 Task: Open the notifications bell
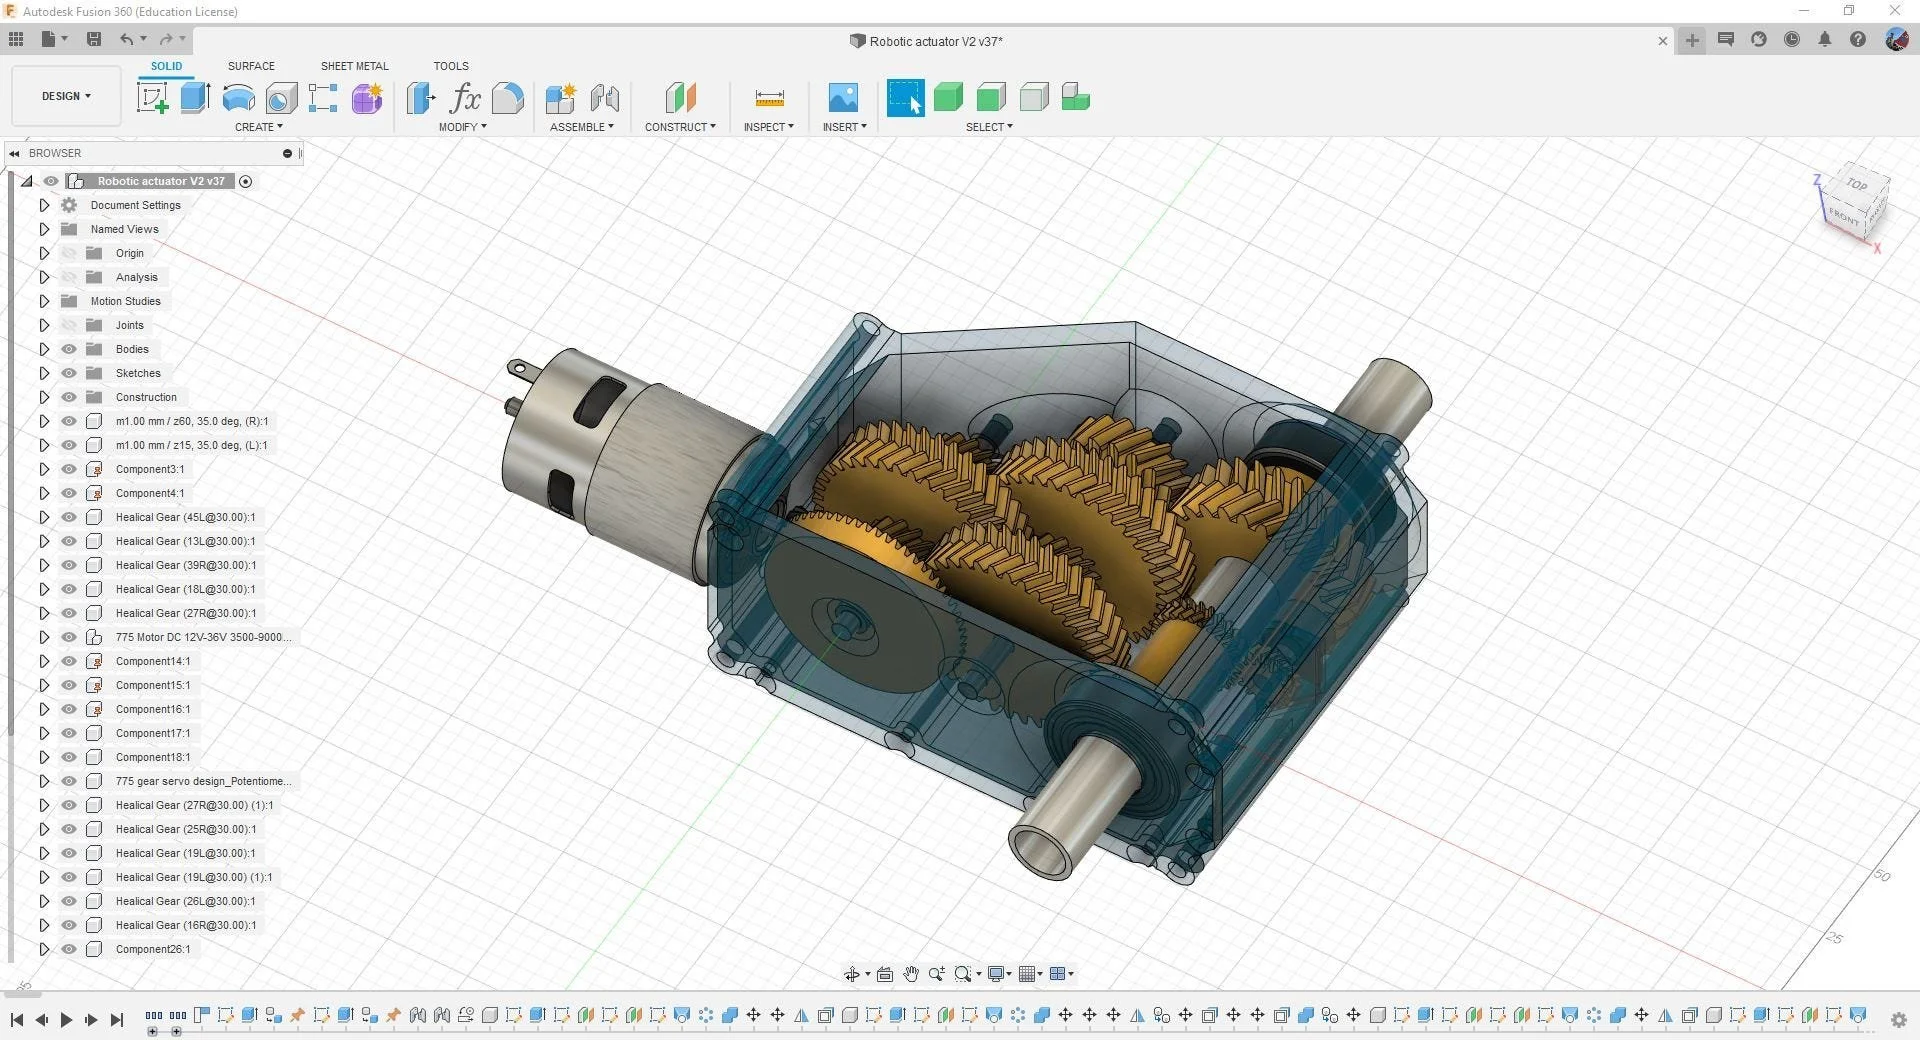point(1825,40)
